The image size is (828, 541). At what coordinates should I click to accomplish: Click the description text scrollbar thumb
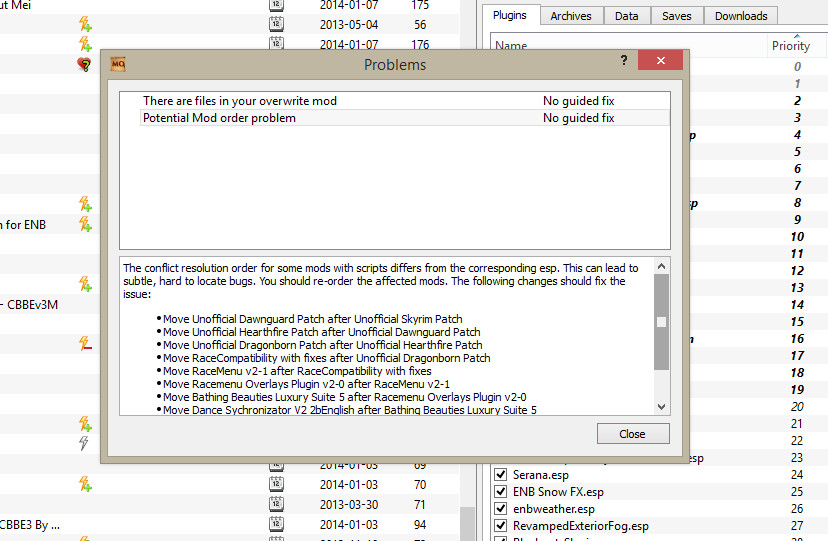[661, 322]
